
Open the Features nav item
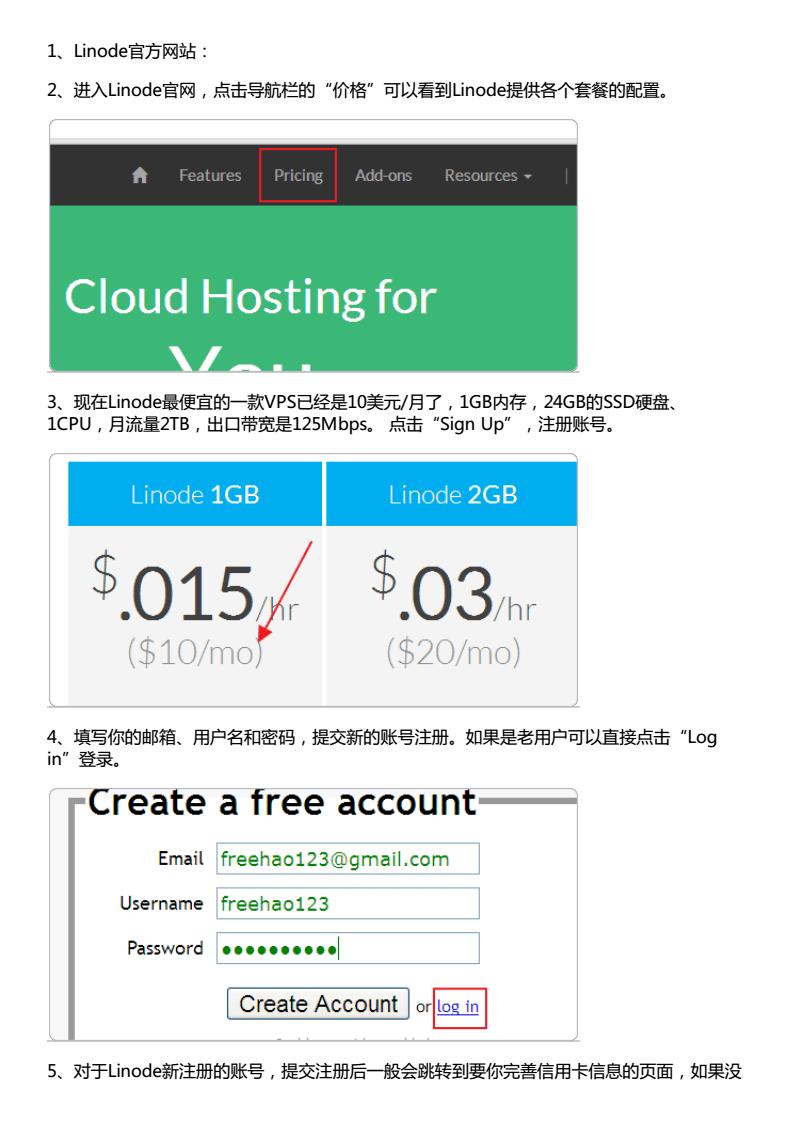(x=210, y=175)
